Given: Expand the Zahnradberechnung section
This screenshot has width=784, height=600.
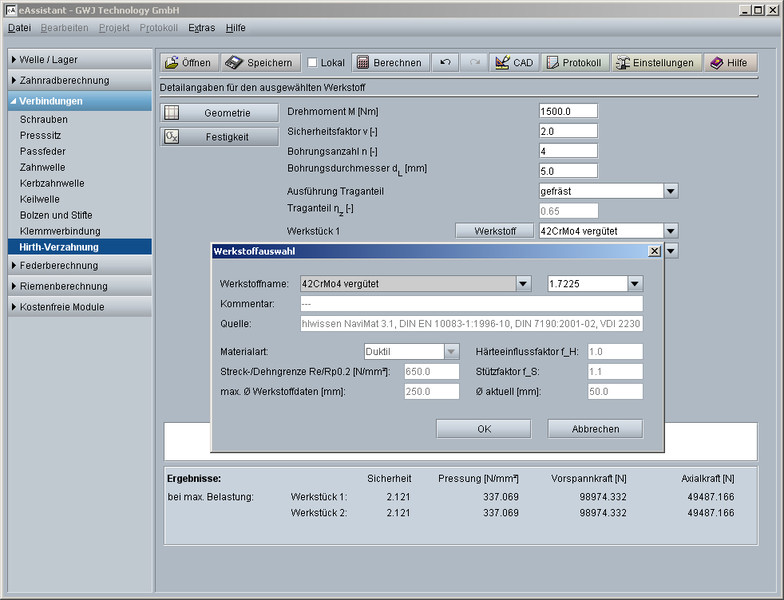Looking at the screenshot, I should click(80, 80).
